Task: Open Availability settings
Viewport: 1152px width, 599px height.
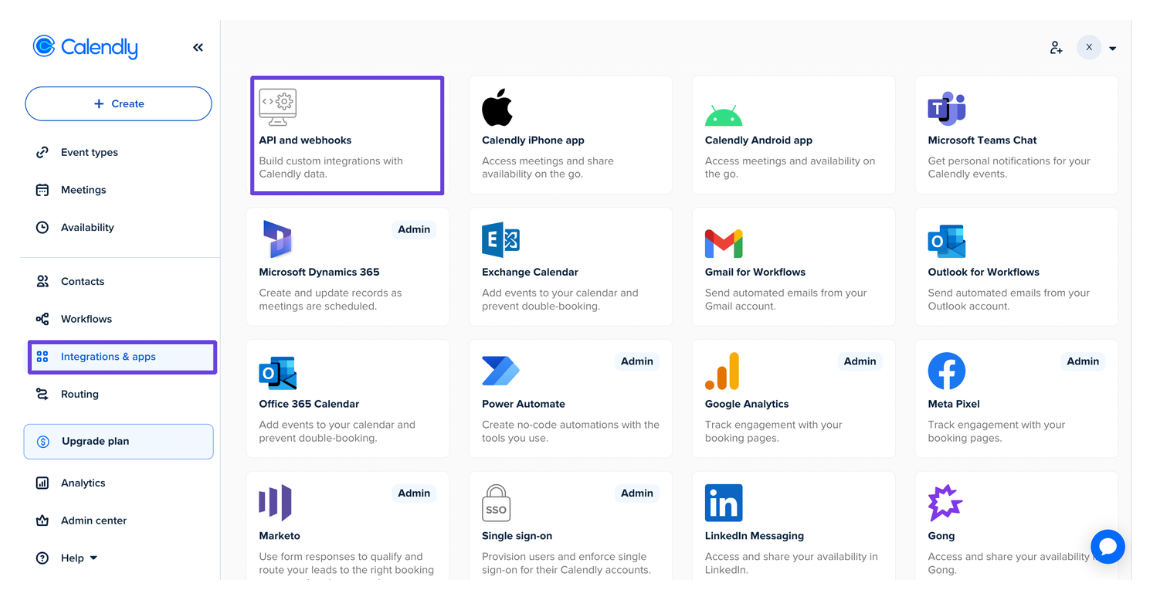Action: coord(87,227)
